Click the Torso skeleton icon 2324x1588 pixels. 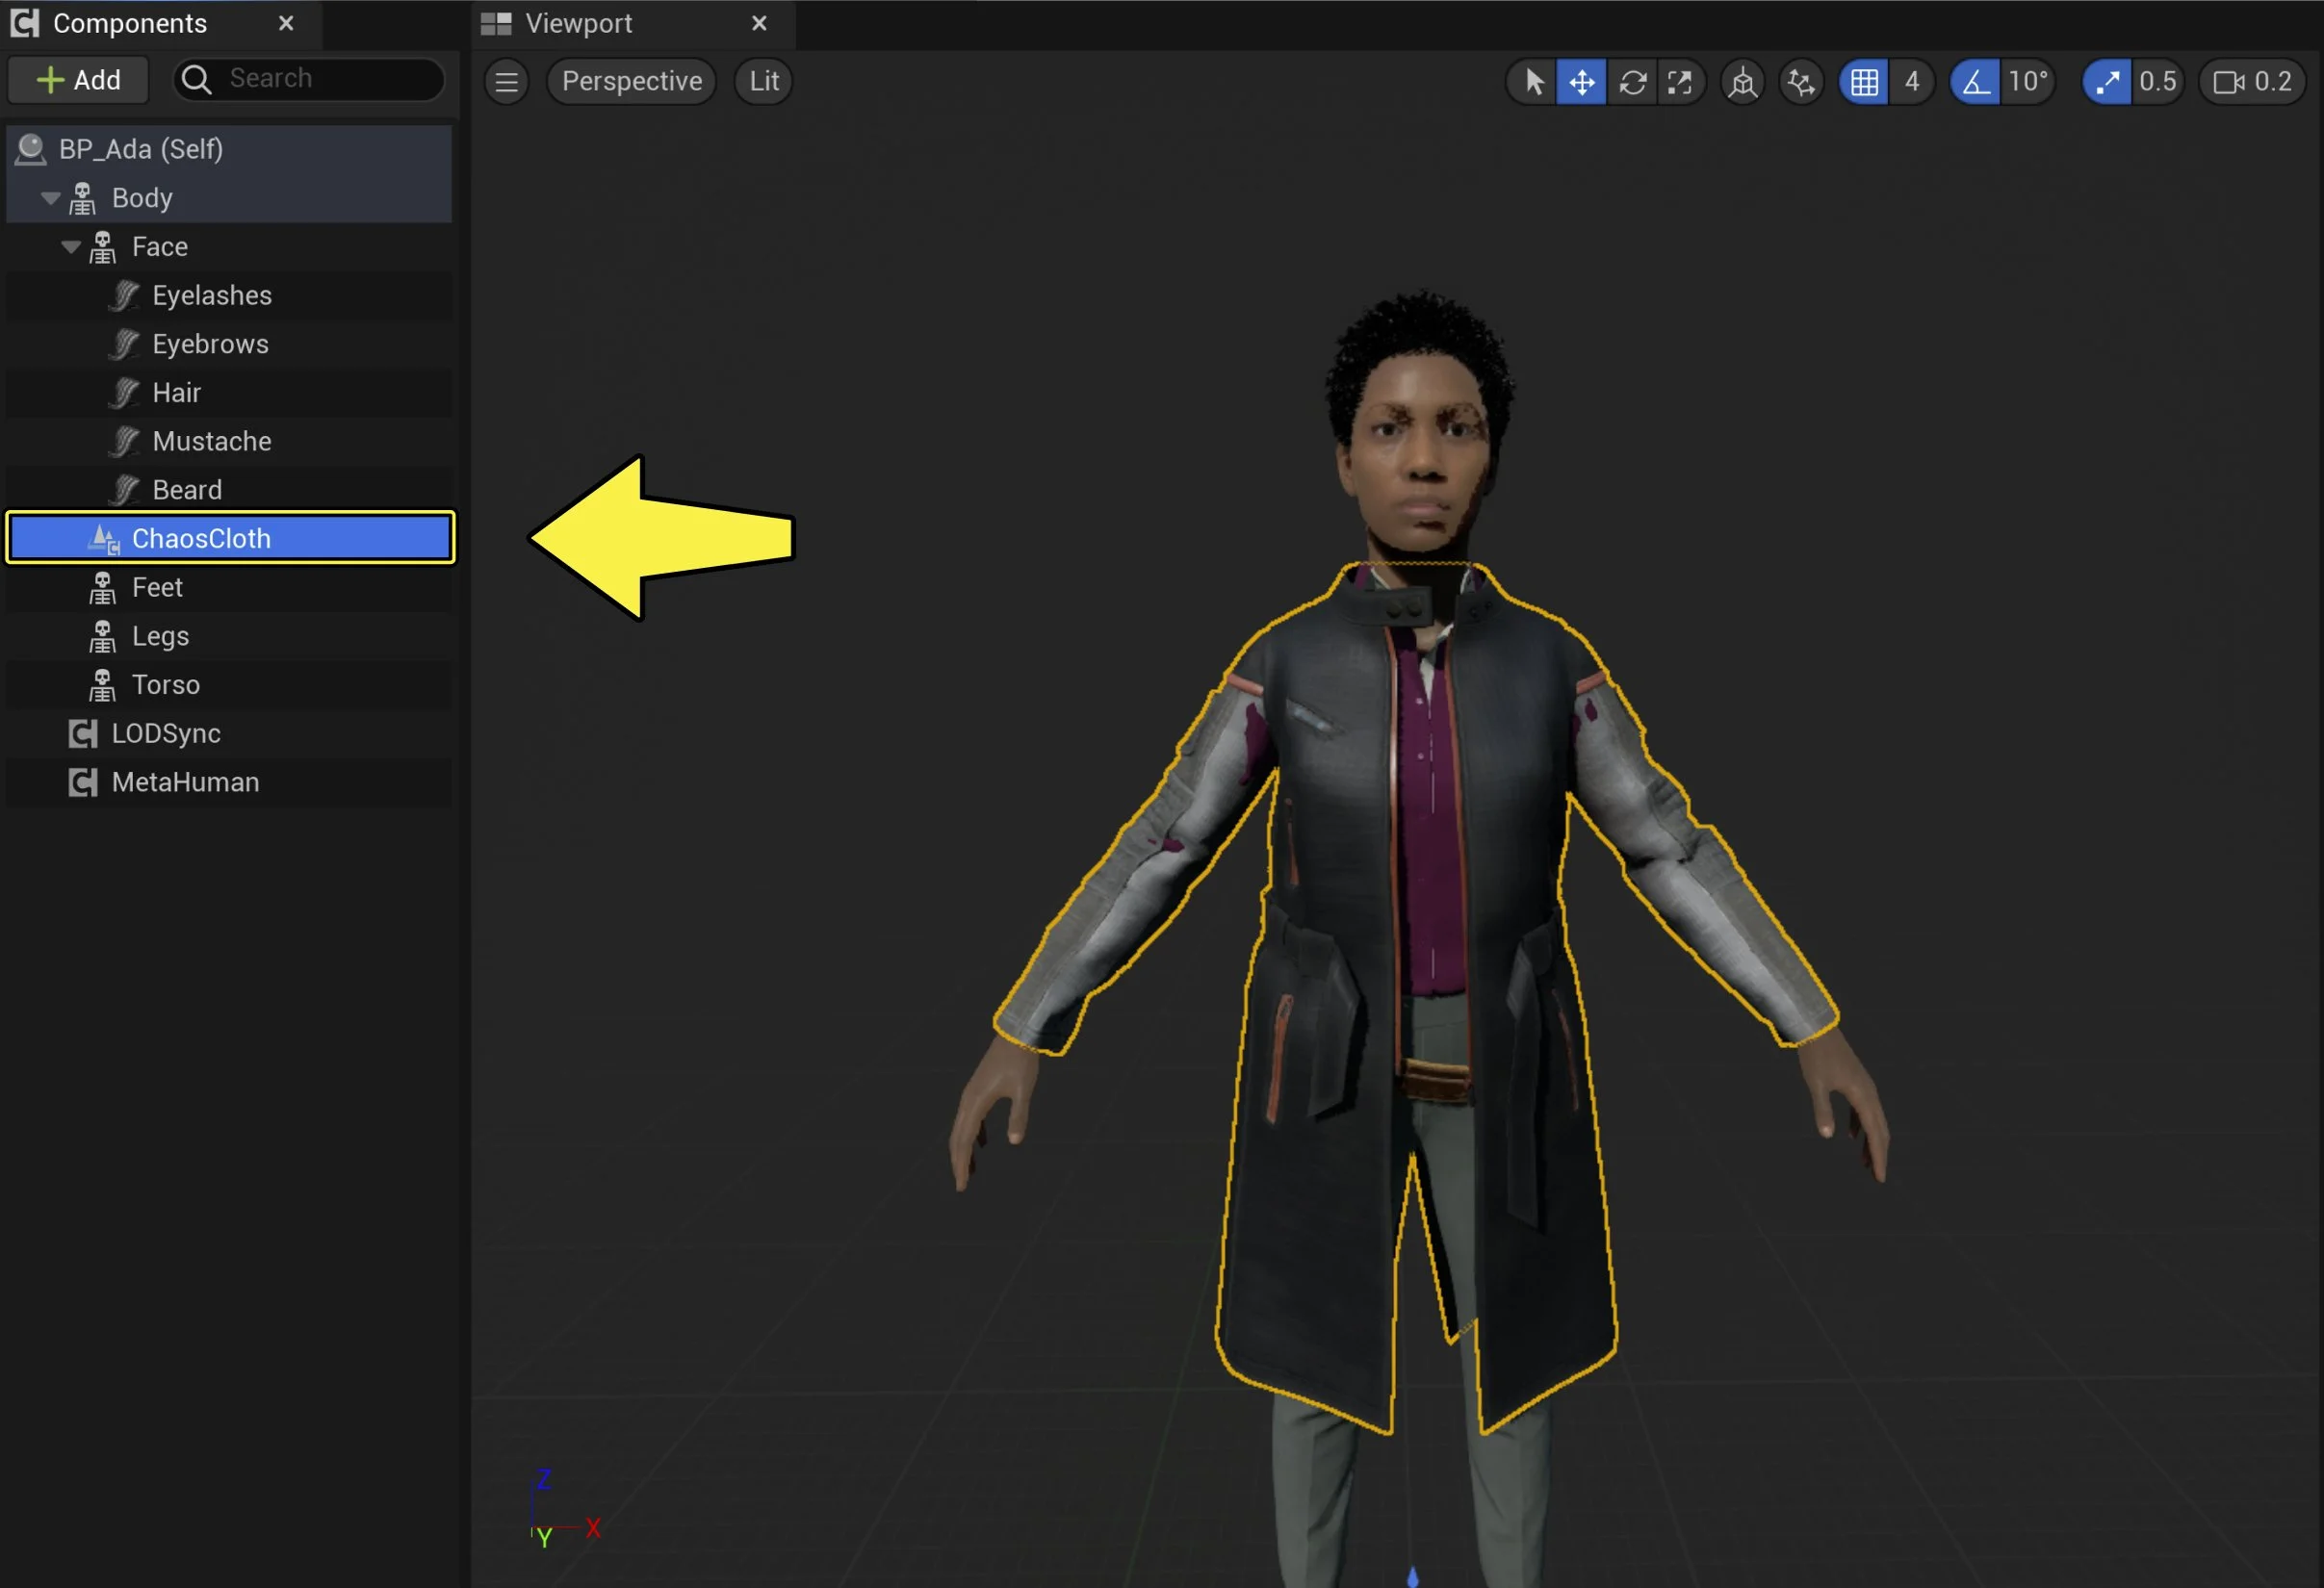click(x=102, y=685)
